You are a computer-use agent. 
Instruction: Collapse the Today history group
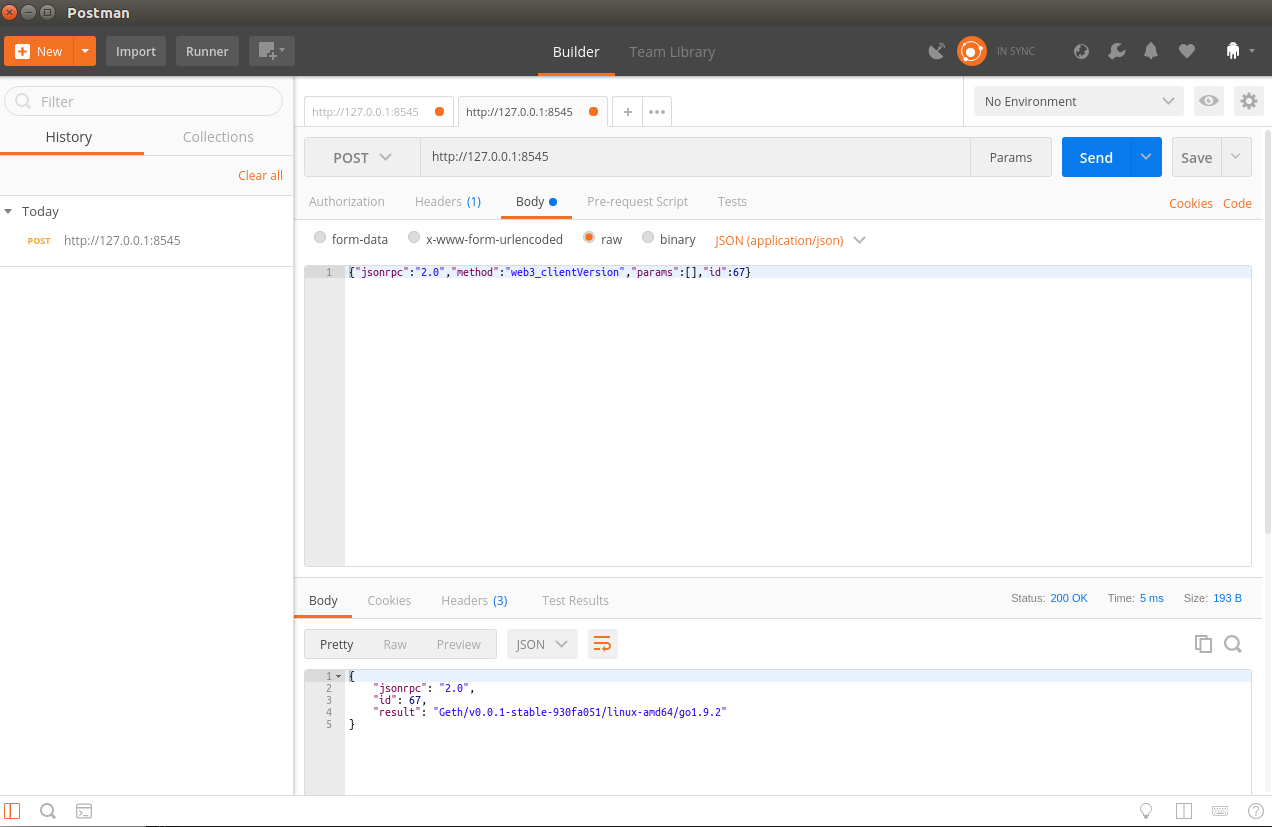pyautogui.click(x=9, y=211)
